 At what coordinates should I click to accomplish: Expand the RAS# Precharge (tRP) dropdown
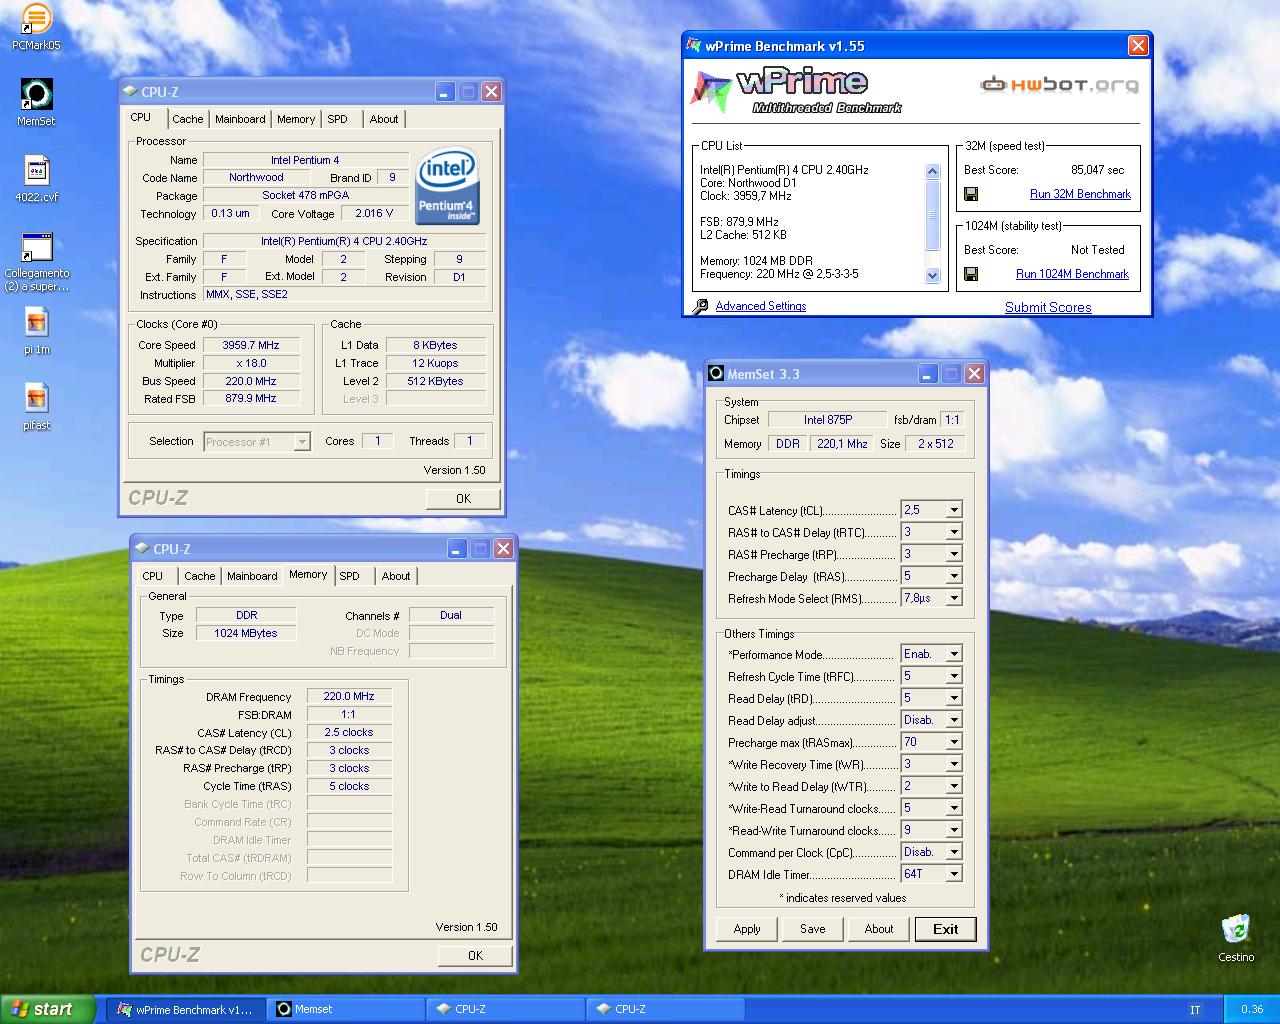pos(954,554)
